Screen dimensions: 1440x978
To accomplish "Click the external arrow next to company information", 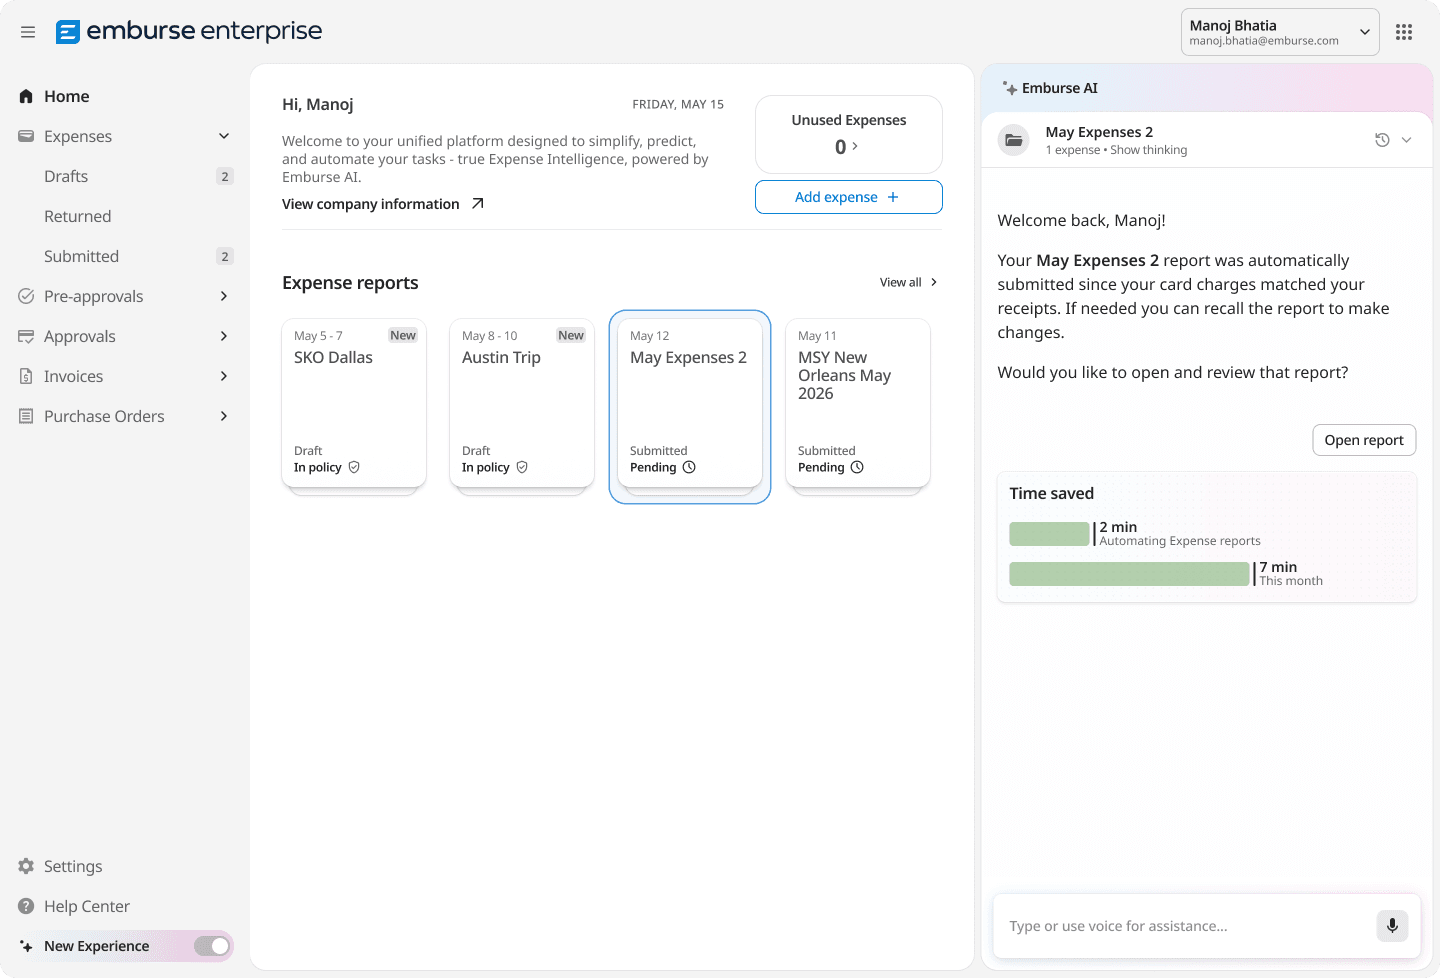I will pos(478,203).
